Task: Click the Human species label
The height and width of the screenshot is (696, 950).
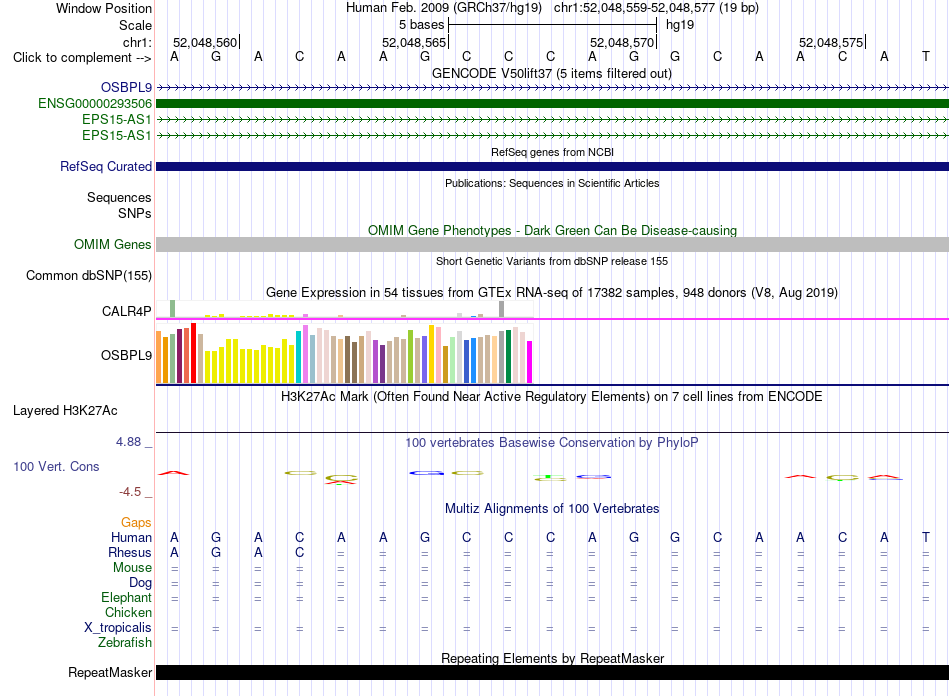Action: pos(131,537)
